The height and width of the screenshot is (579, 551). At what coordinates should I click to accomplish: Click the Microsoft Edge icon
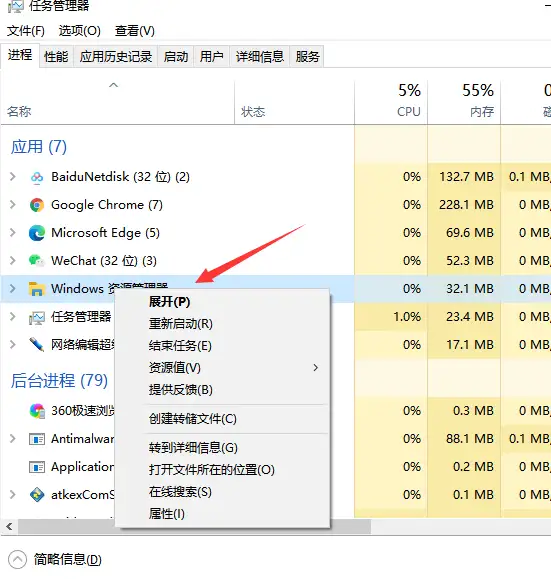click(x=37, y=233)
